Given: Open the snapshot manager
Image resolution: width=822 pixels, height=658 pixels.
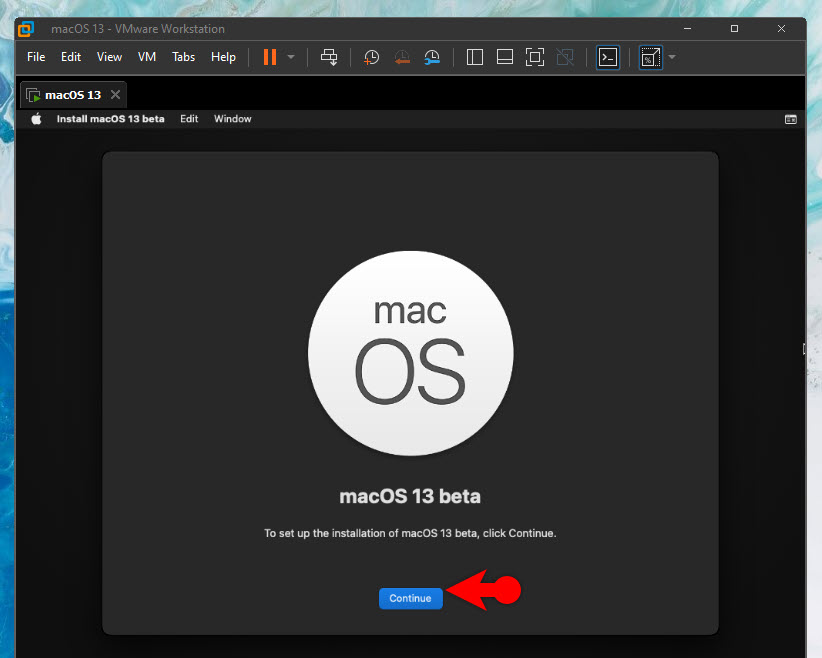Looking at the screenshot, I should [x=432, y=57].
